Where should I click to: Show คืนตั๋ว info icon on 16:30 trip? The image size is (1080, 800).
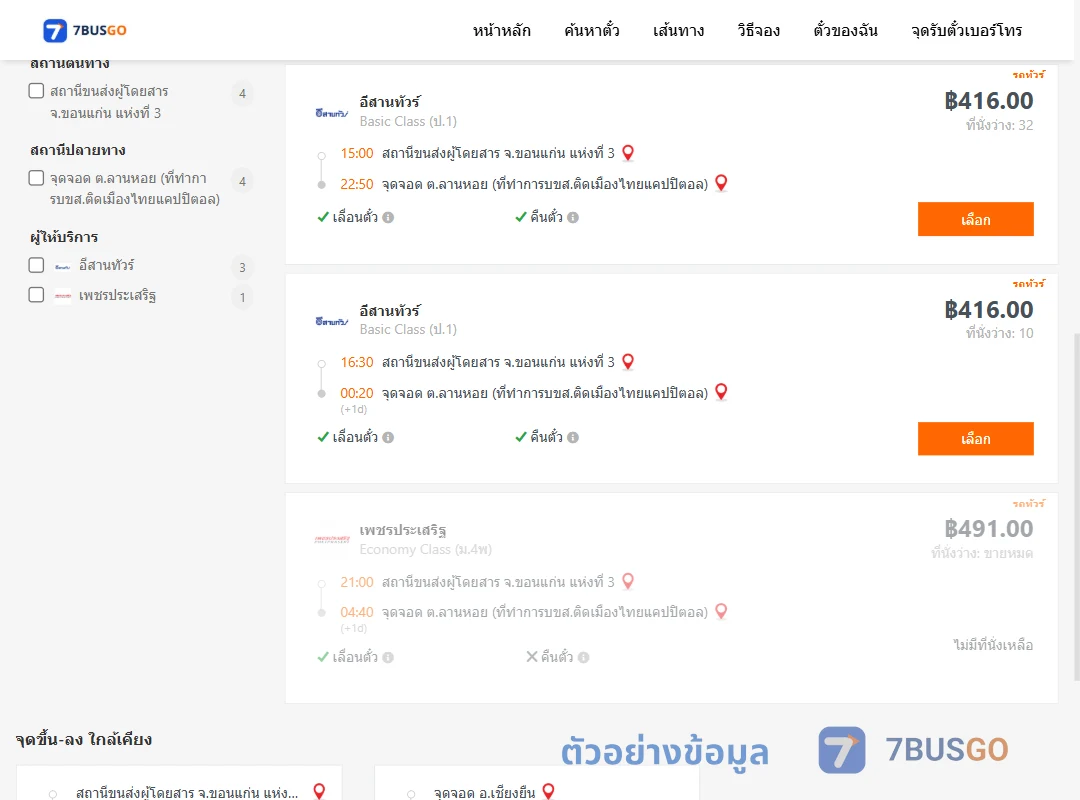(x=573, y=438)
